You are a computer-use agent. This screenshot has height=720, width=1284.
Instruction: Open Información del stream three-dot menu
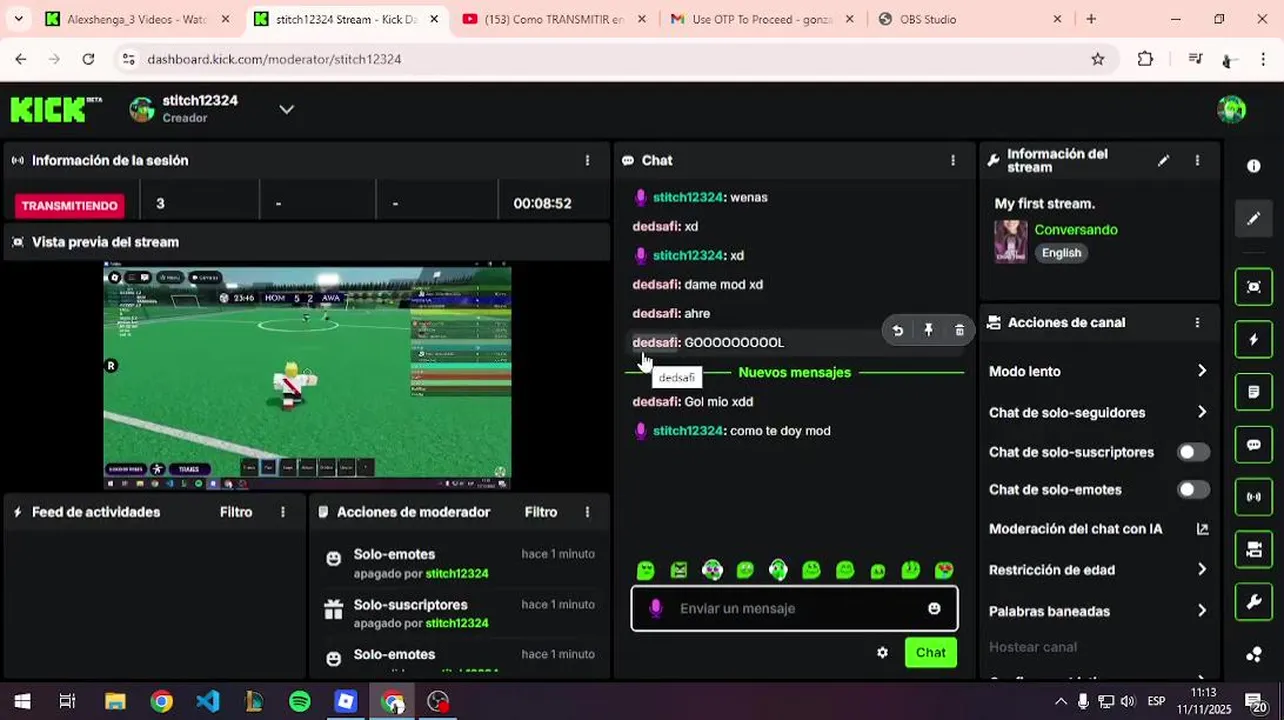[1197, 160]
